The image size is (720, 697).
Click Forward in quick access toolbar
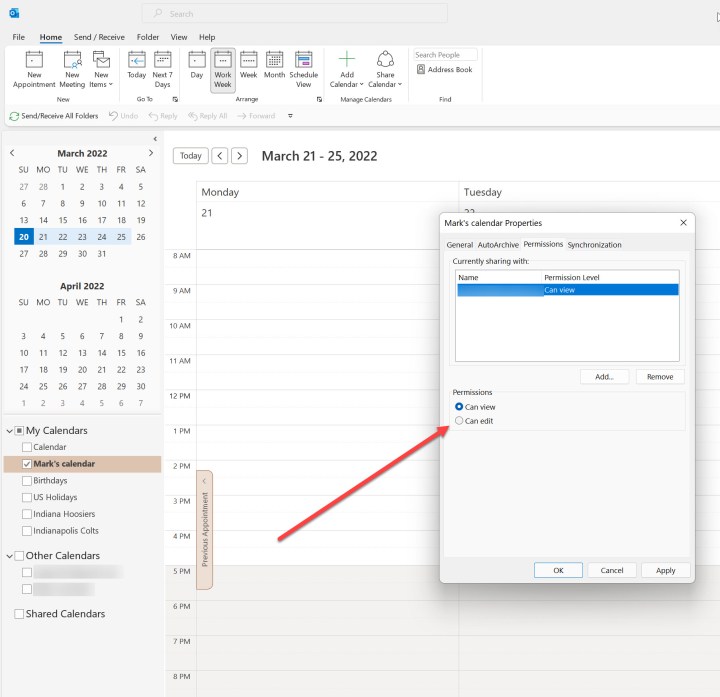(256, 116)
